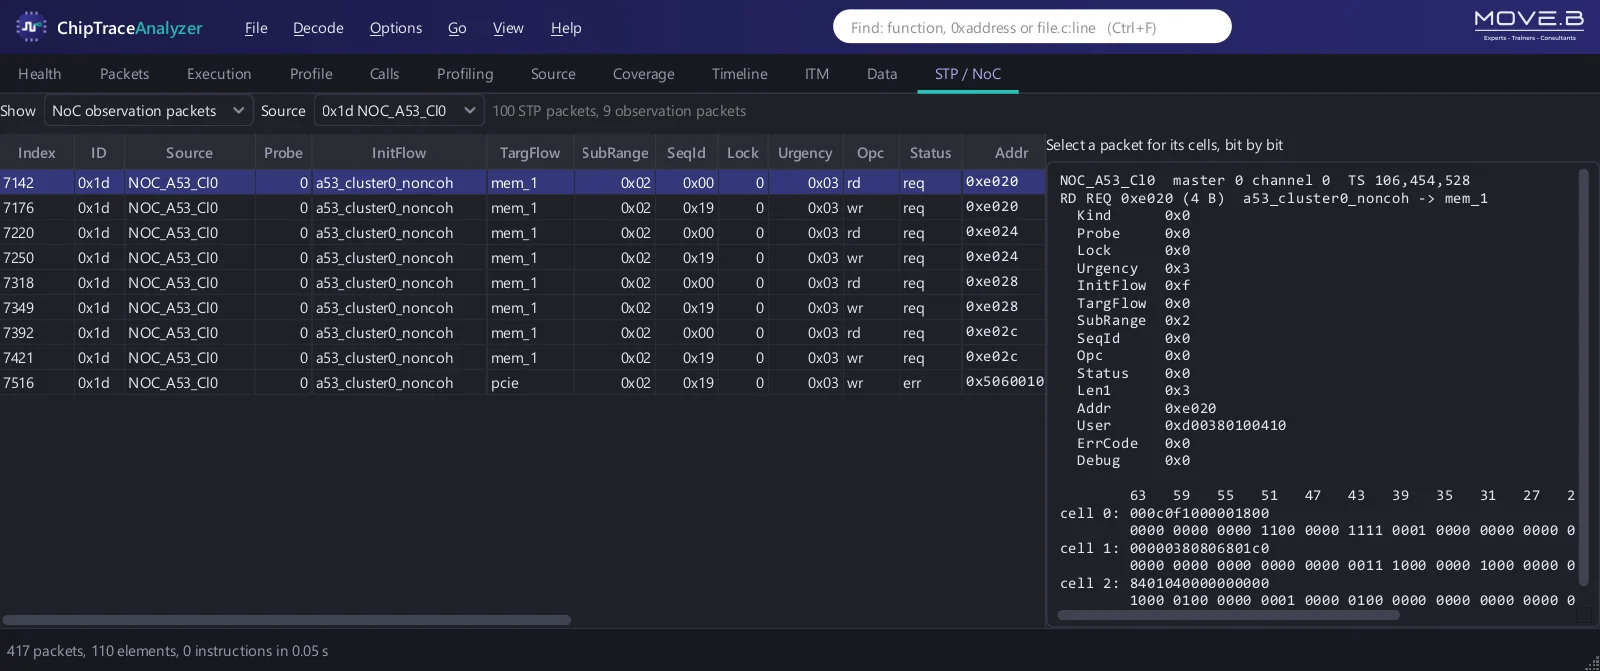Select packet row with index 7250
1600x671 pixels.
[522, 258]
